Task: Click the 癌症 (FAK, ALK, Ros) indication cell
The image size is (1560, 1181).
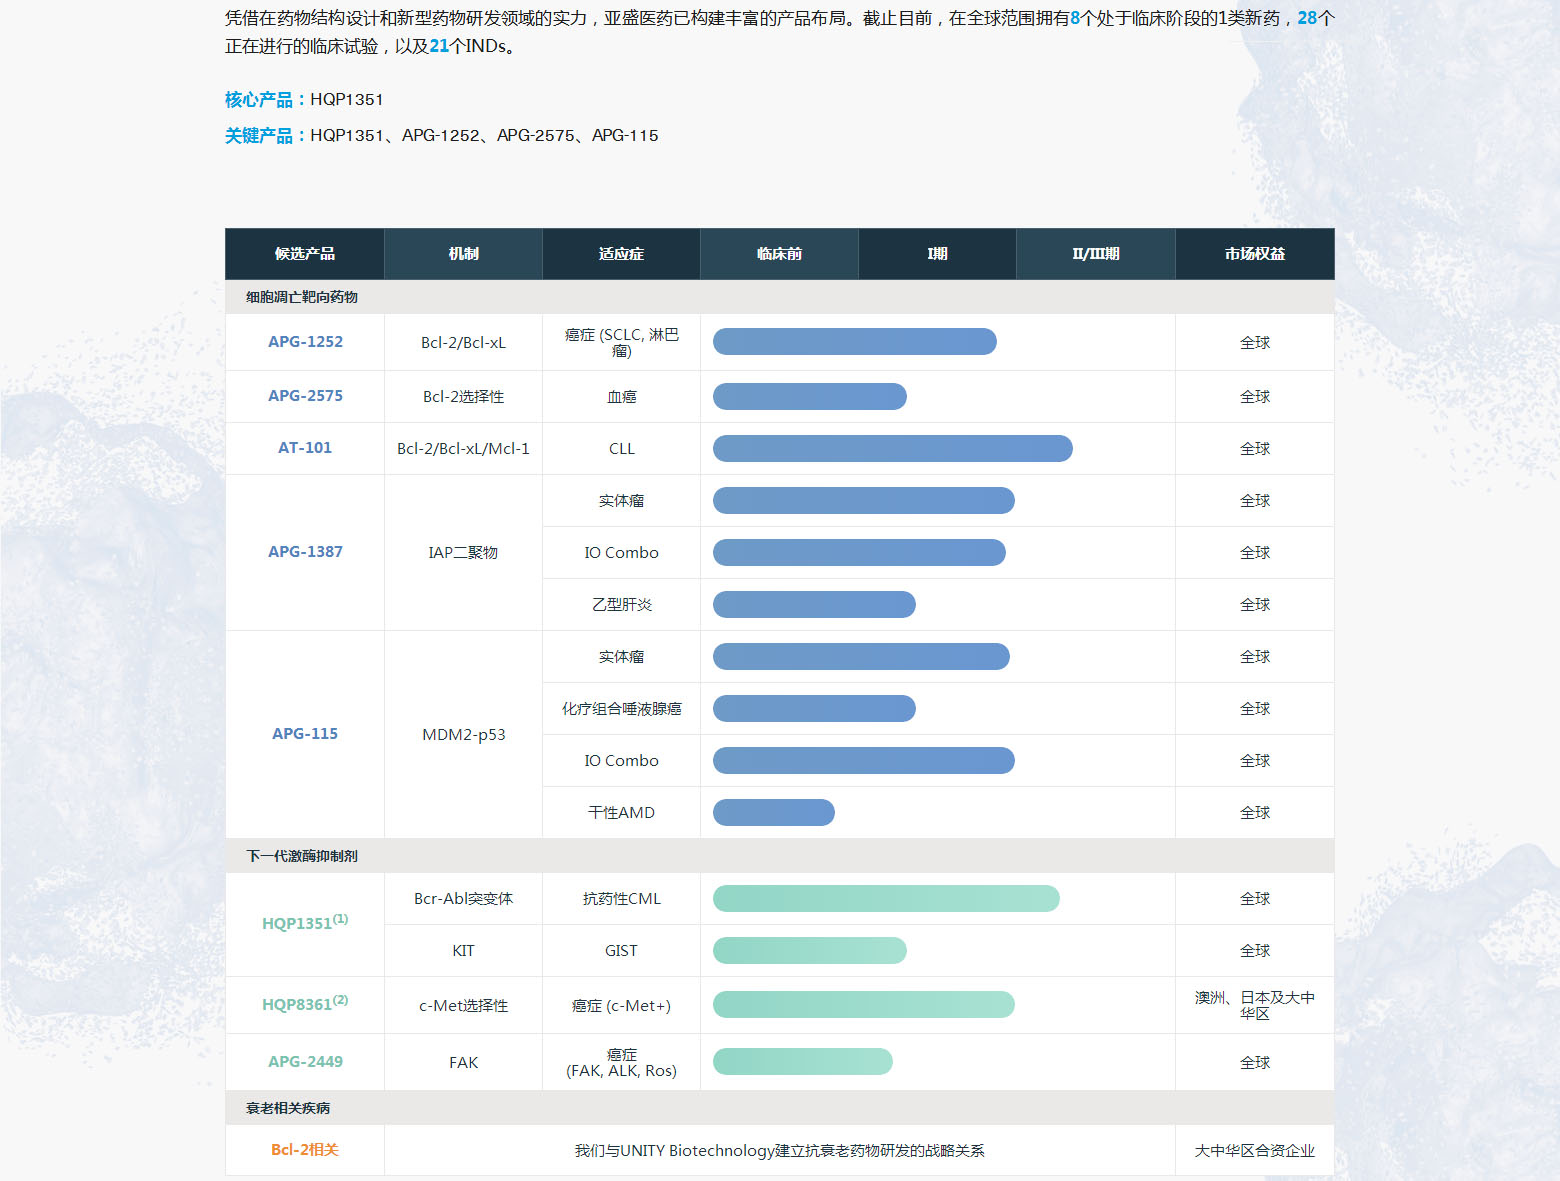Action: (x=621, y=1062)
